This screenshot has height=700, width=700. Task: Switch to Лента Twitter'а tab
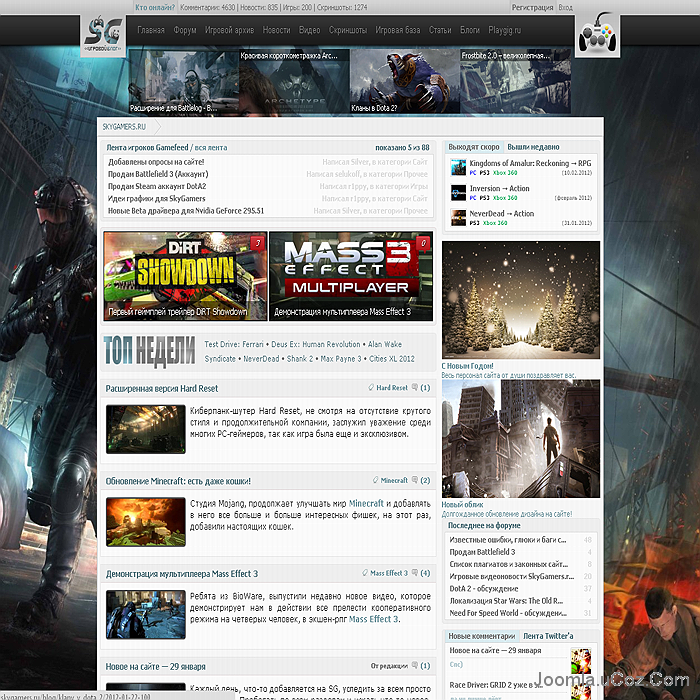548,636
